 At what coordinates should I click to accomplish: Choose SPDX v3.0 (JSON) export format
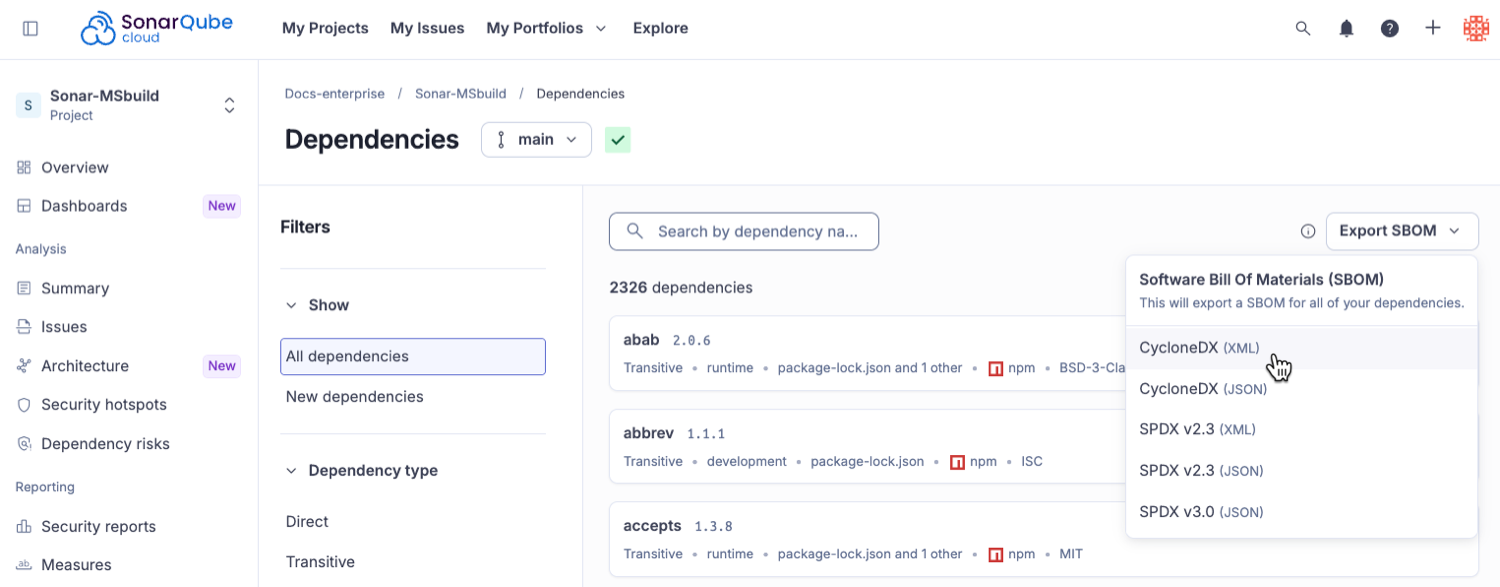pos(1302,512)
